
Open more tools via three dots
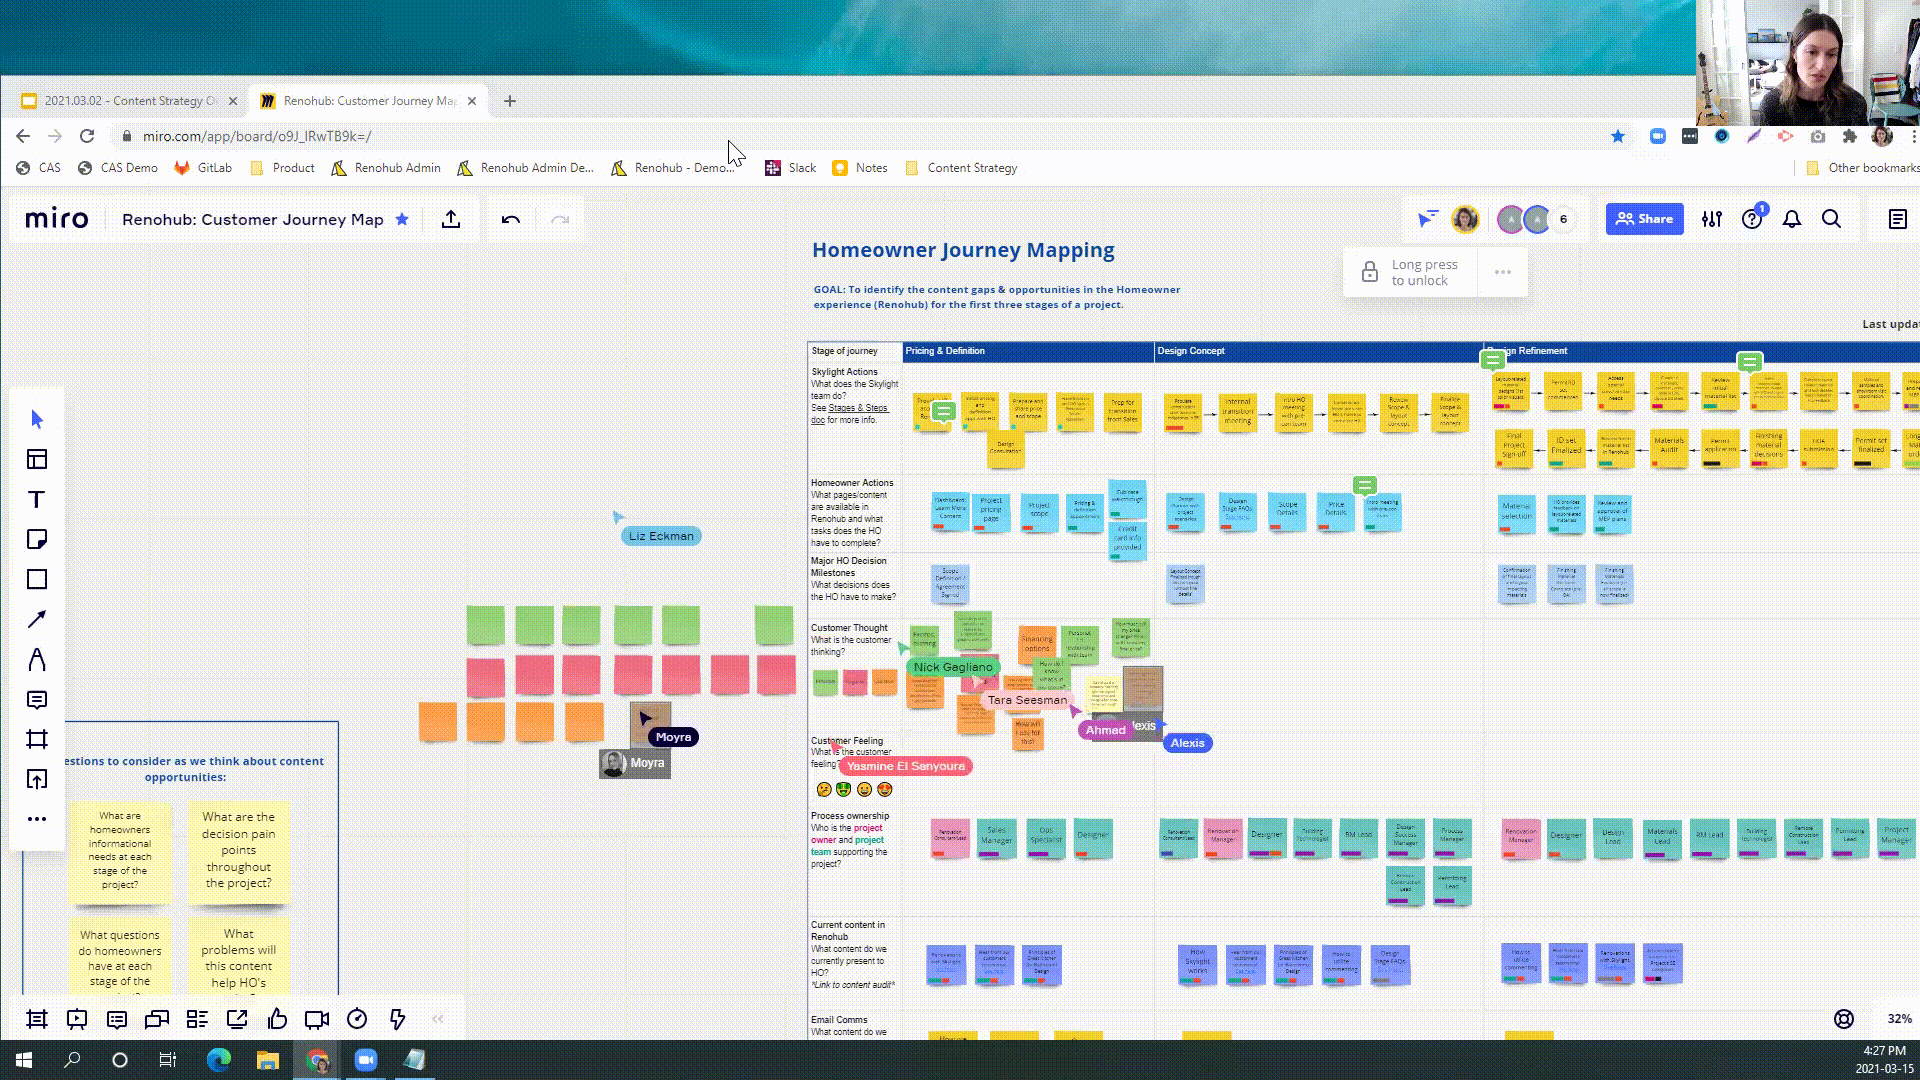coord(37,819)
